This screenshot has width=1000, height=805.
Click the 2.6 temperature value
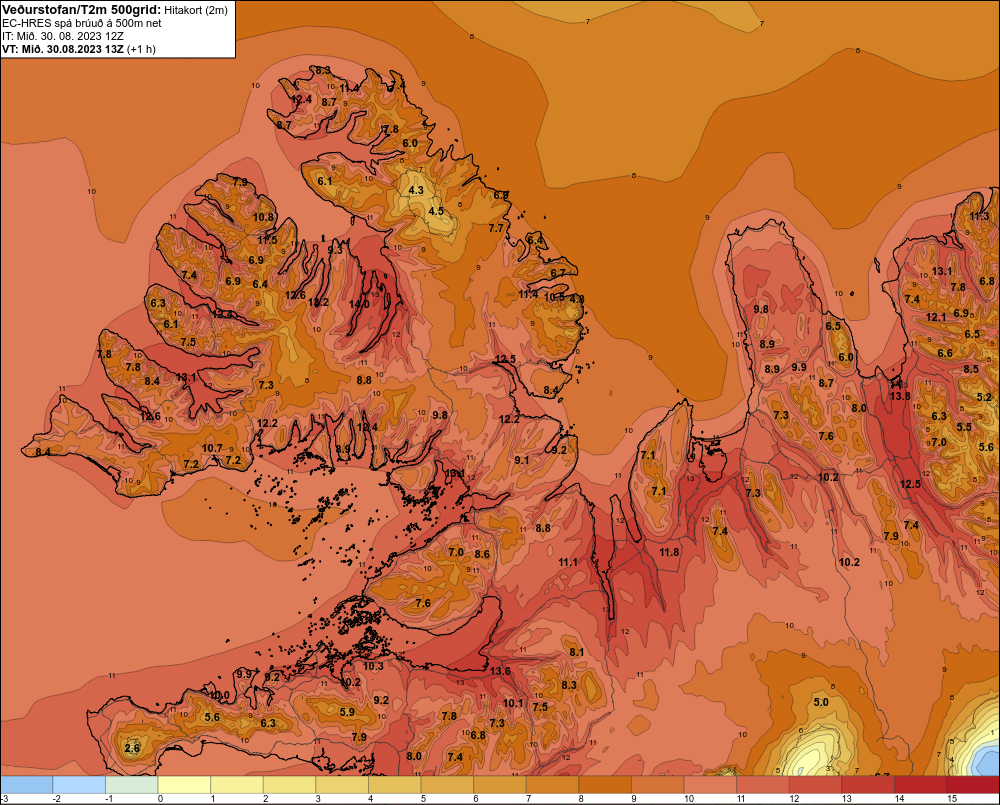click(132, 748)
